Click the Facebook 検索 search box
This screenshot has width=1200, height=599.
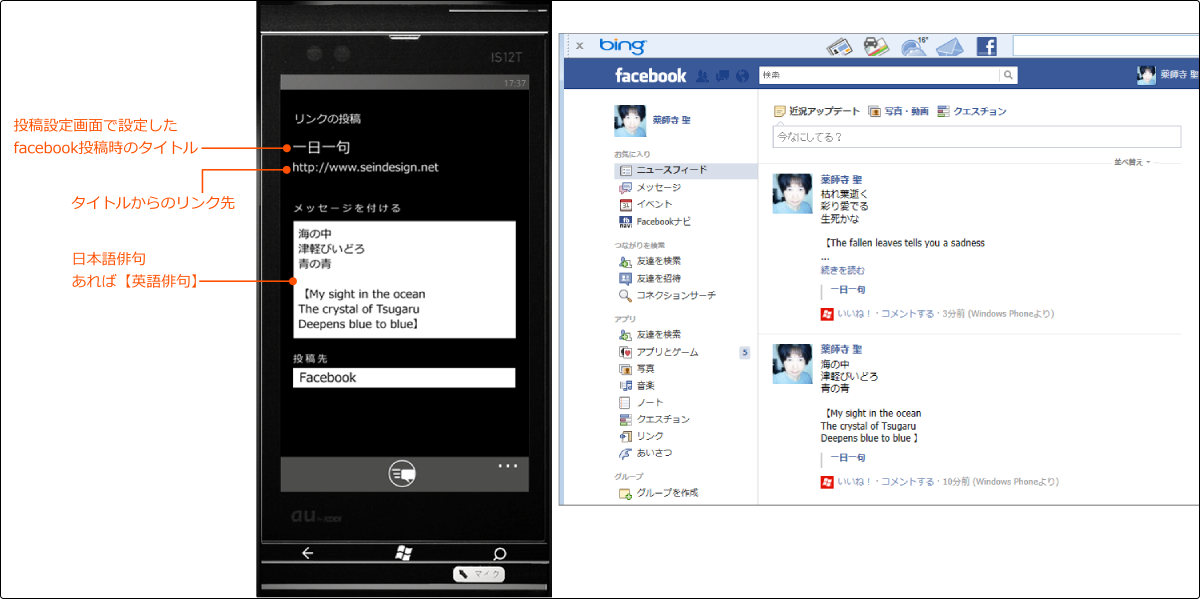pos(879,75)
